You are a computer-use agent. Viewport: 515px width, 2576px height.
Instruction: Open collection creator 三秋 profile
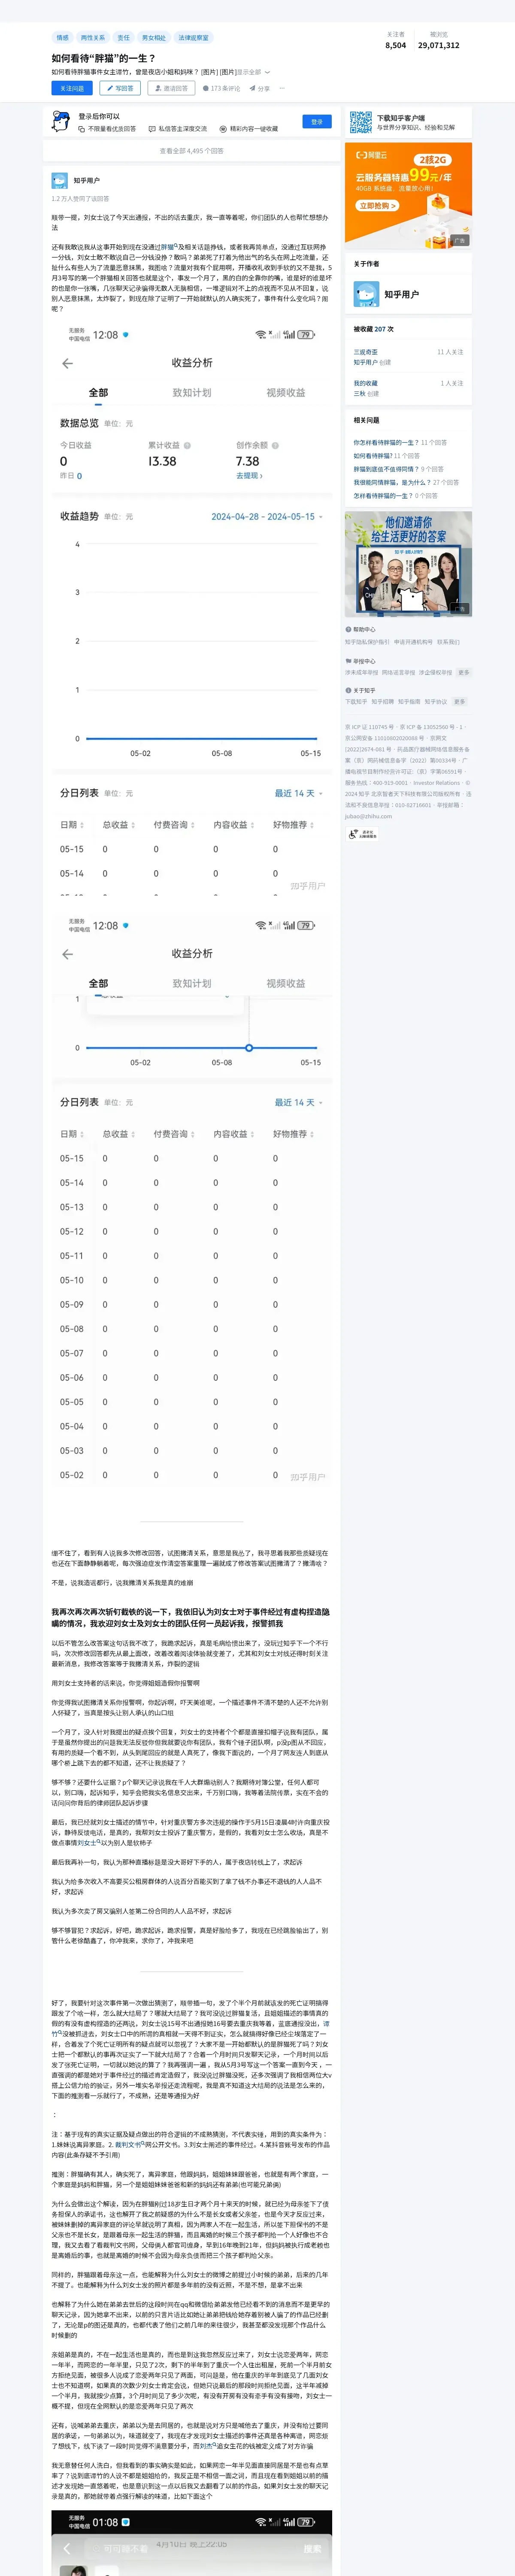pos(359,394)
